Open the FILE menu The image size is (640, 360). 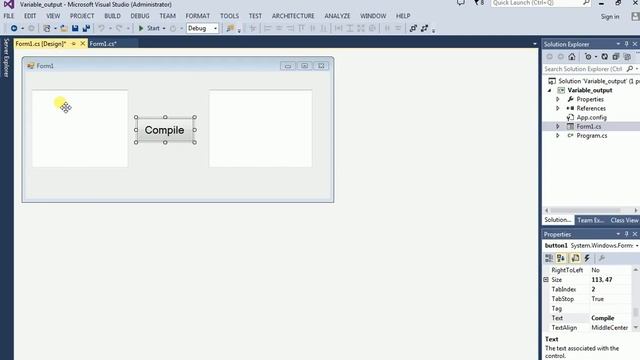pyautogui.click(x=9, y=16)
